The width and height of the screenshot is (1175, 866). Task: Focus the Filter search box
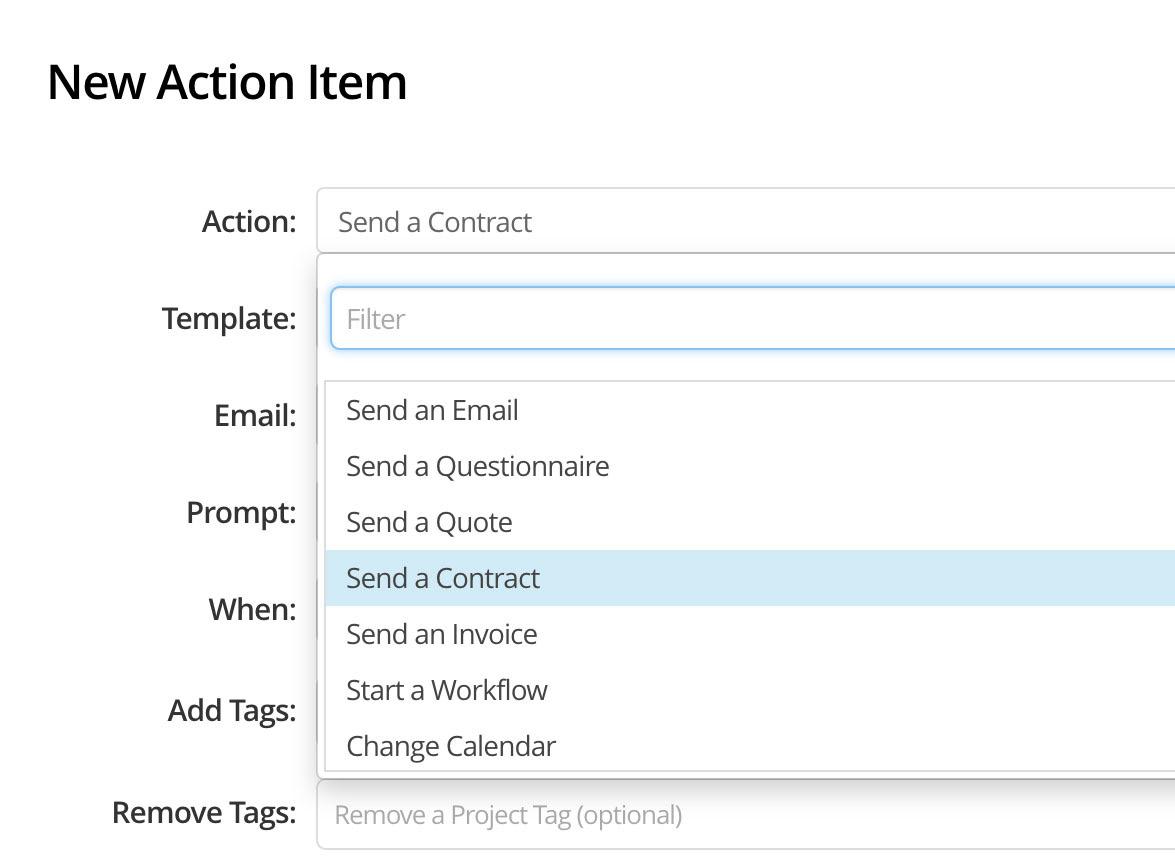(752, 319)
